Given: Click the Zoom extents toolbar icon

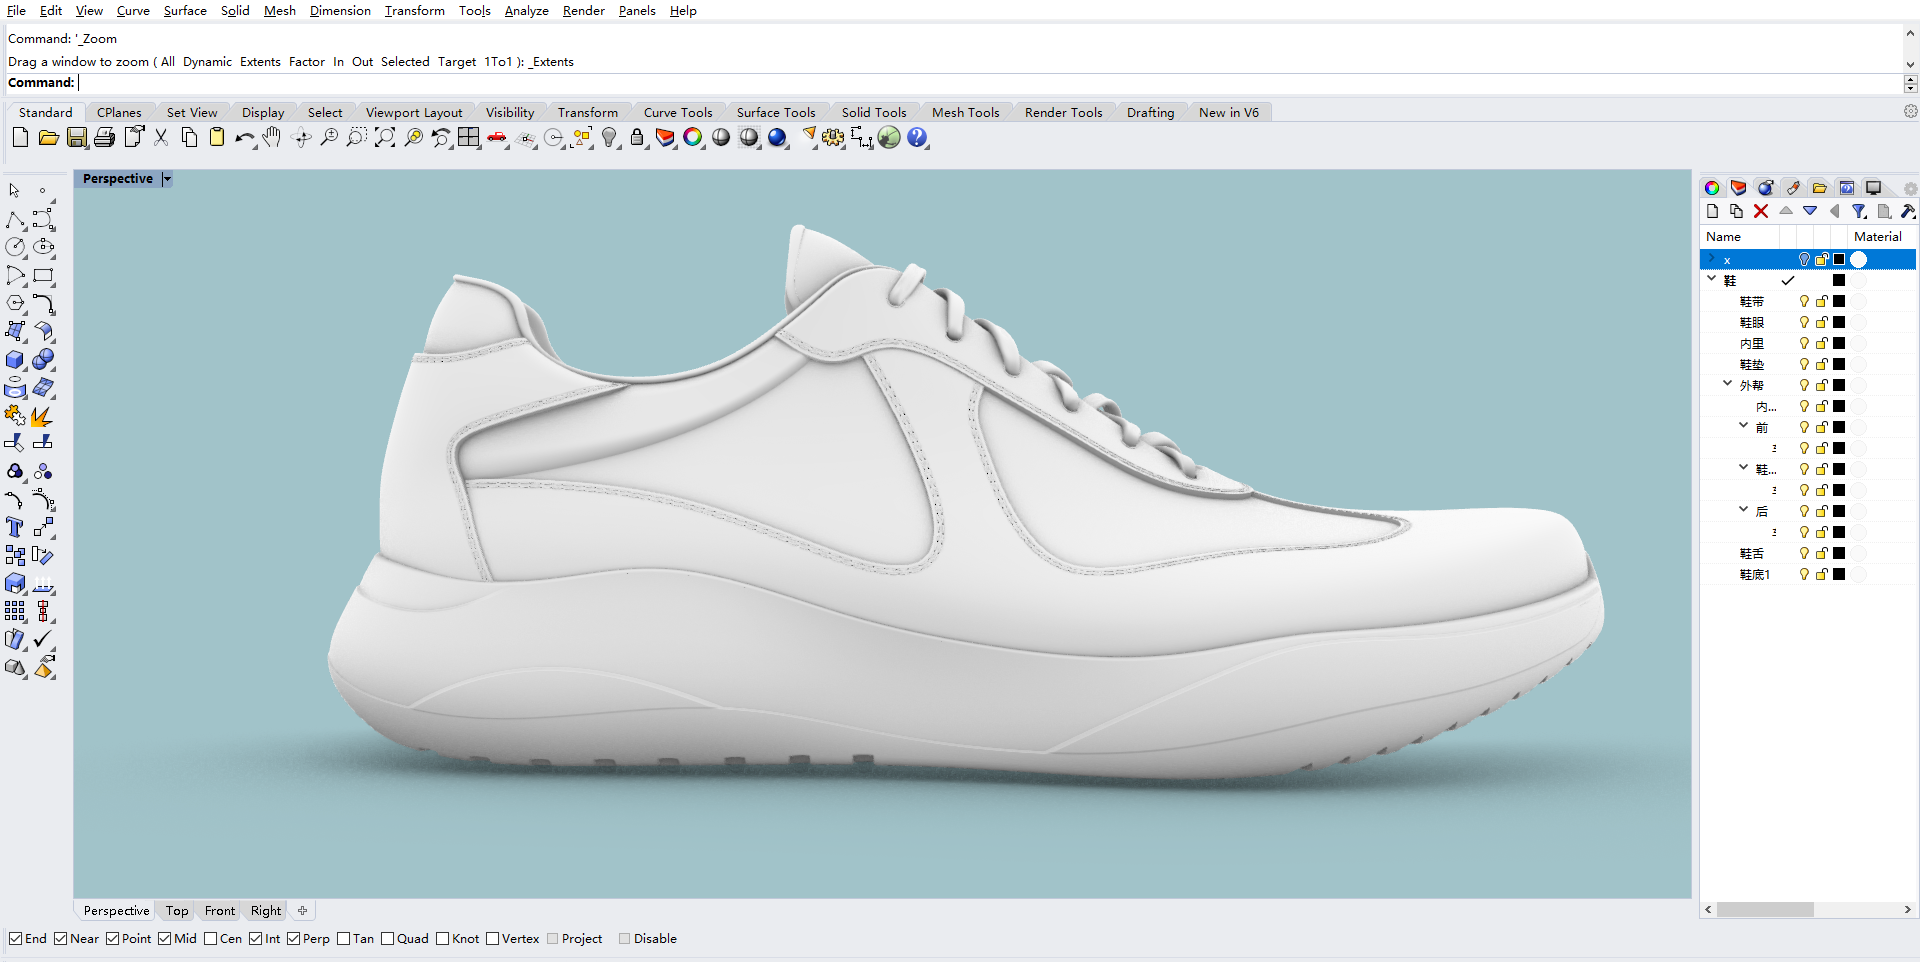Looking at the screenshot, I should [385, 138].
